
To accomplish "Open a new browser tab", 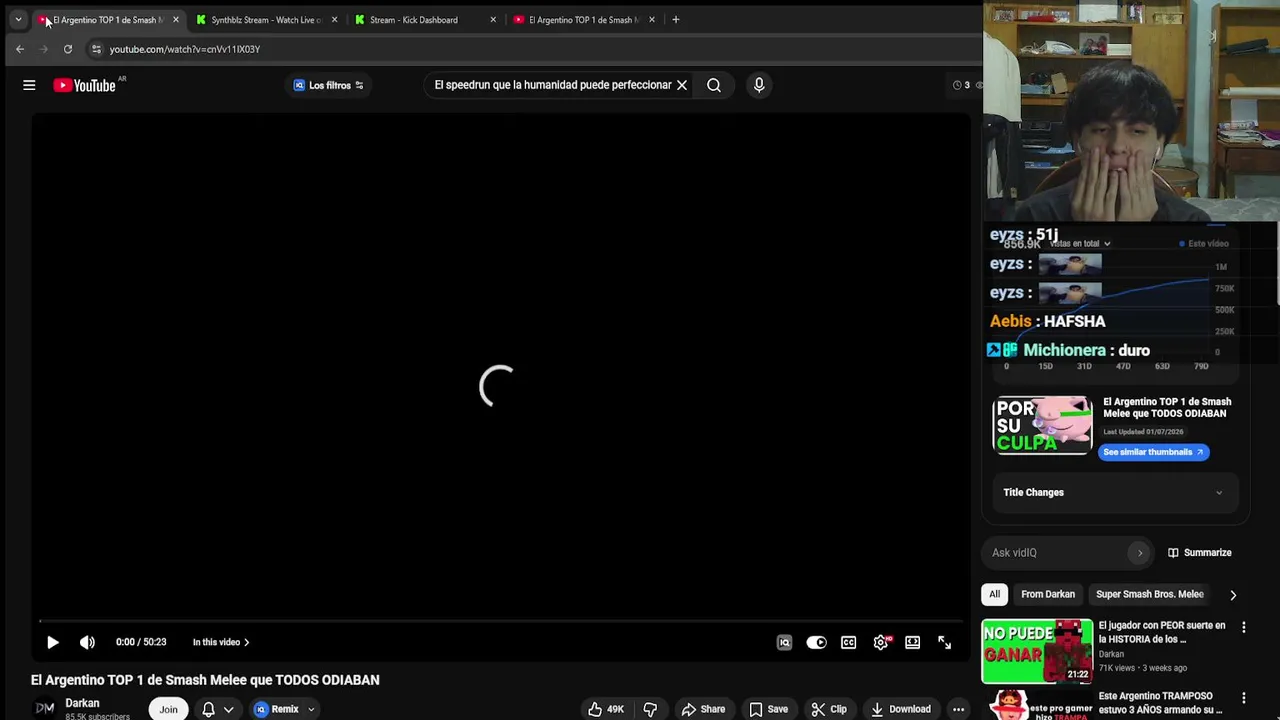I will 676,20.
